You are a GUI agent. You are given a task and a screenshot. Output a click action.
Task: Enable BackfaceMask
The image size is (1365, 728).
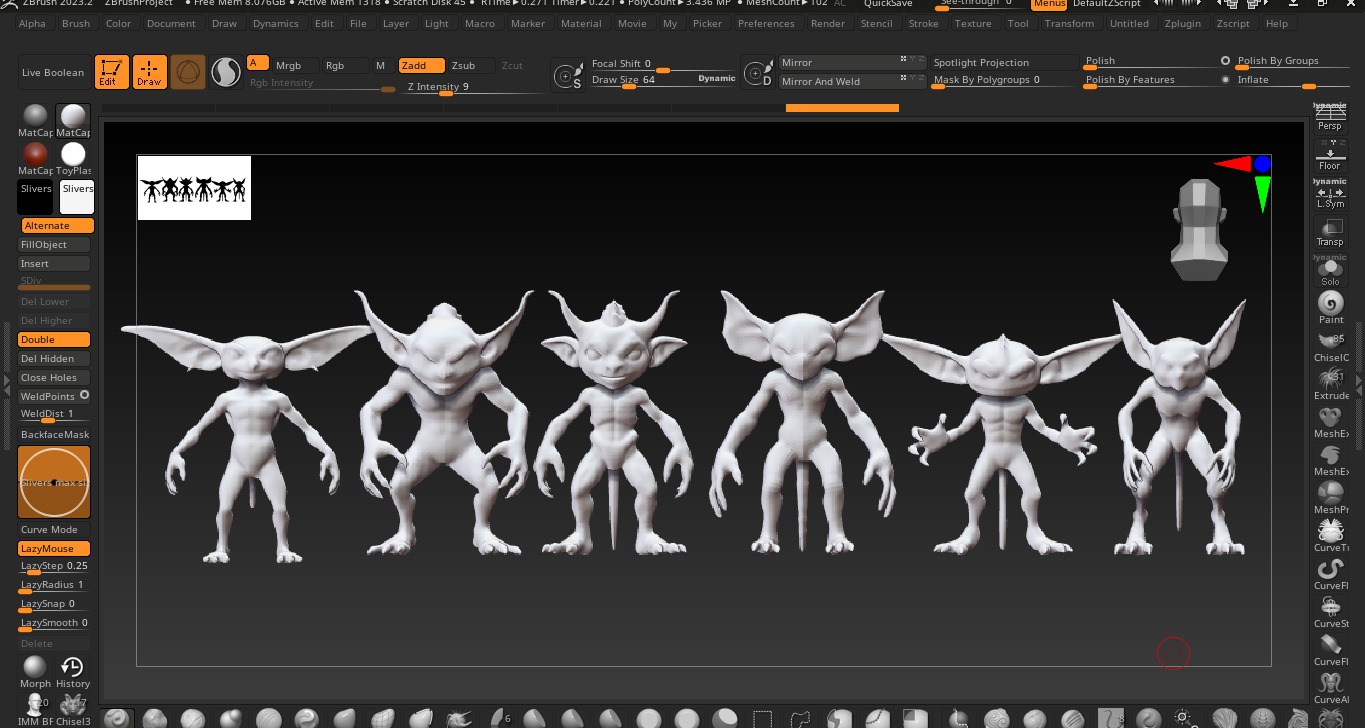click(x=55, y=435)
